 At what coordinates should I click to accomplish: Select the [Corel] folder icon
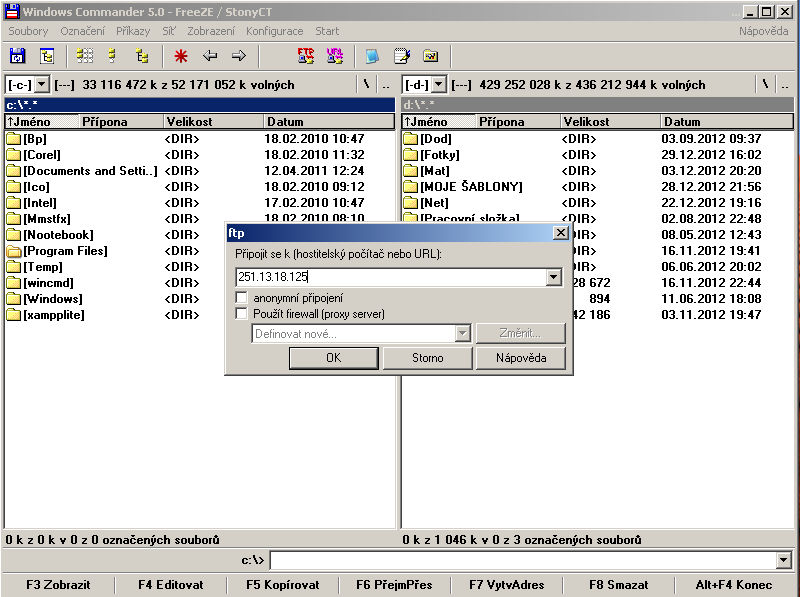click(14, 155)
